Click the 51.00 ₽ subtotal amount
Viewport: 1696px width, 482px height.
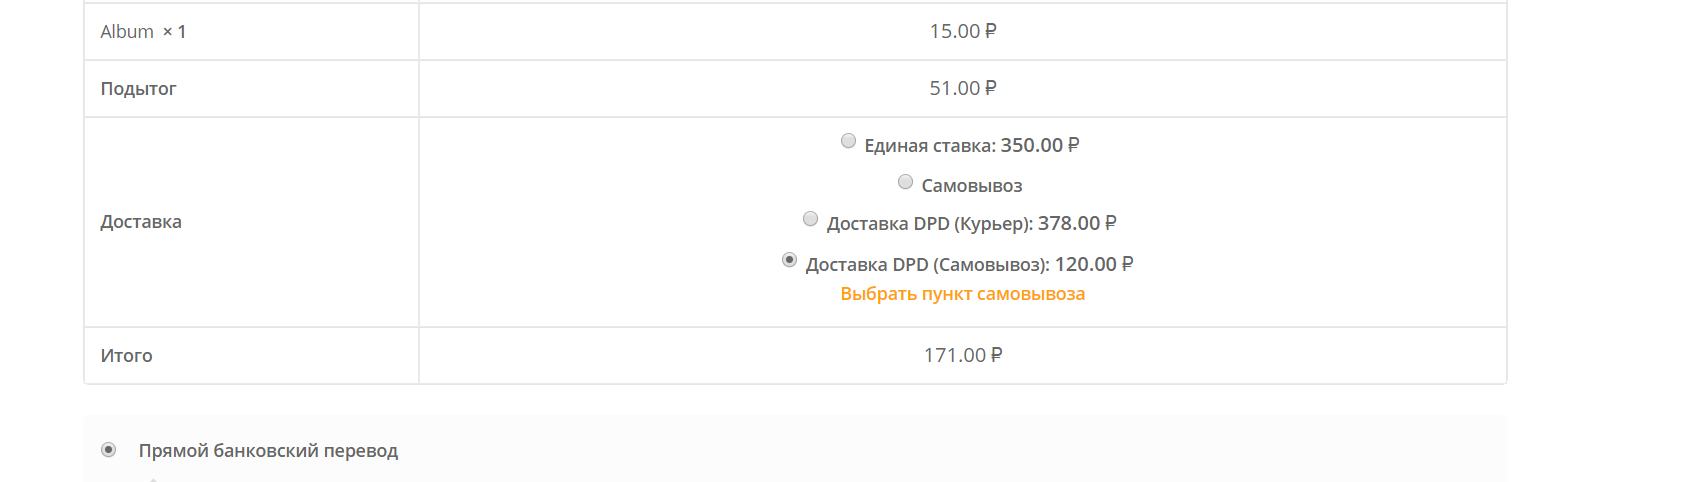(x=963, y=88)
